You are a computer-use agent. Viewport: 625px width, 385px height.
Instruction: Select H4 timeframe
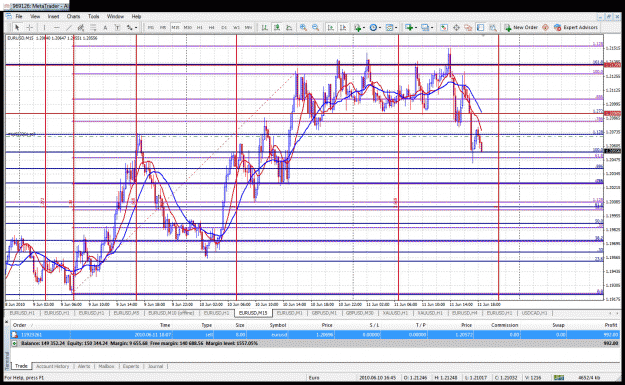pos(212,28)
